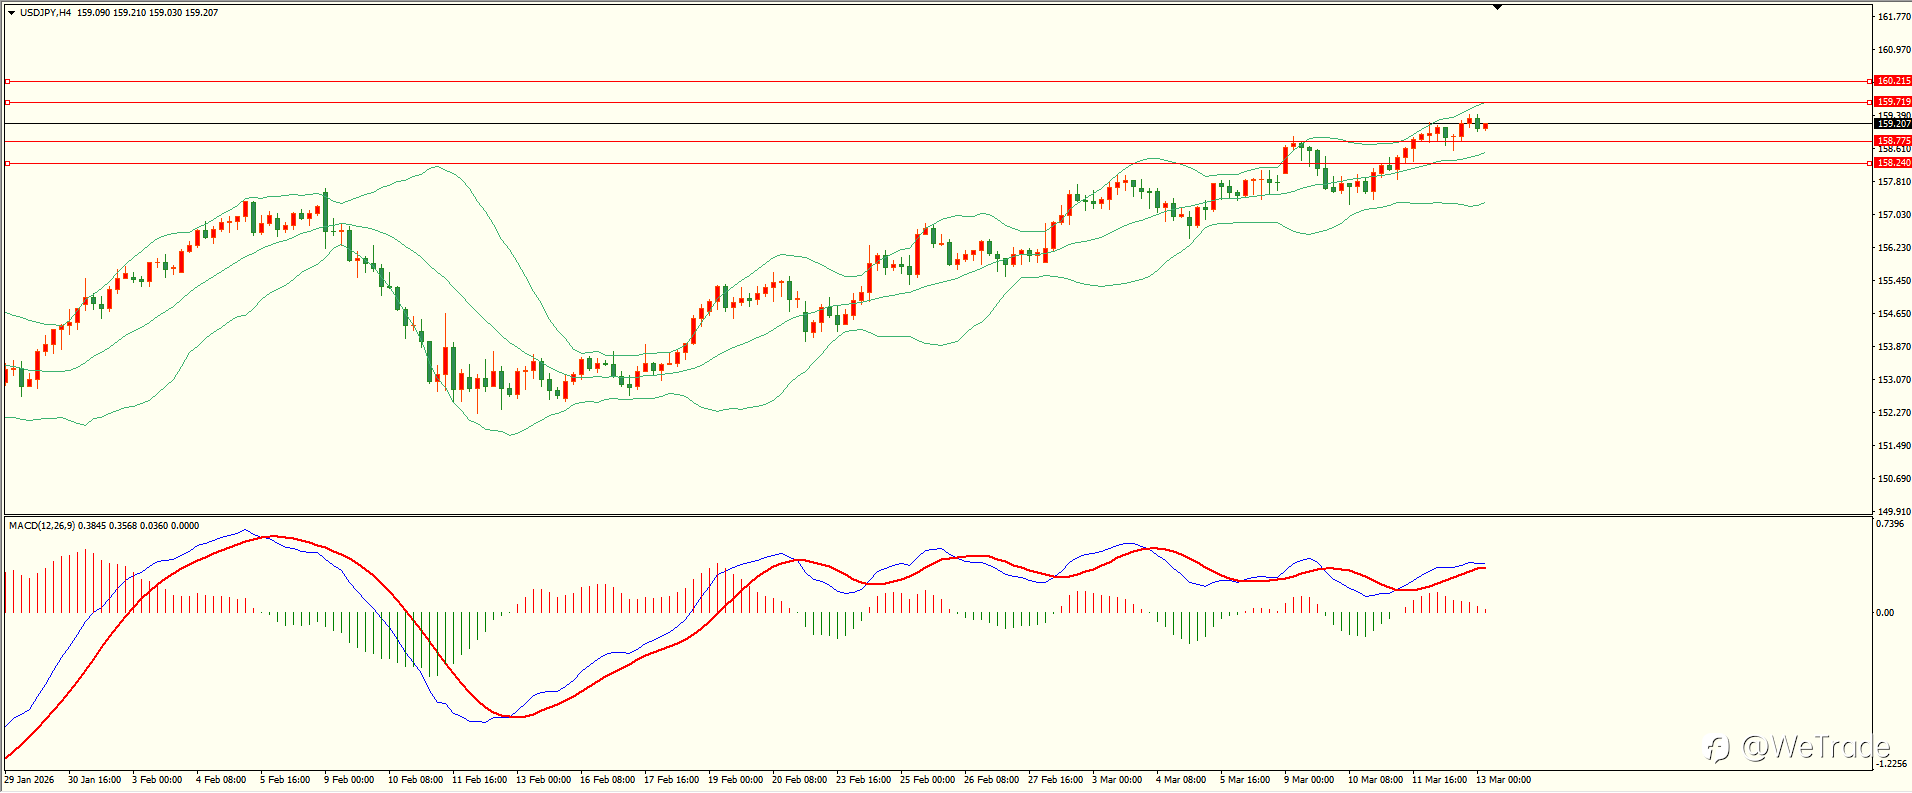Viewport: 1912px width, 793px height.
Task: Click the MACD(12,26,9) indicator label
Action: 41,526
